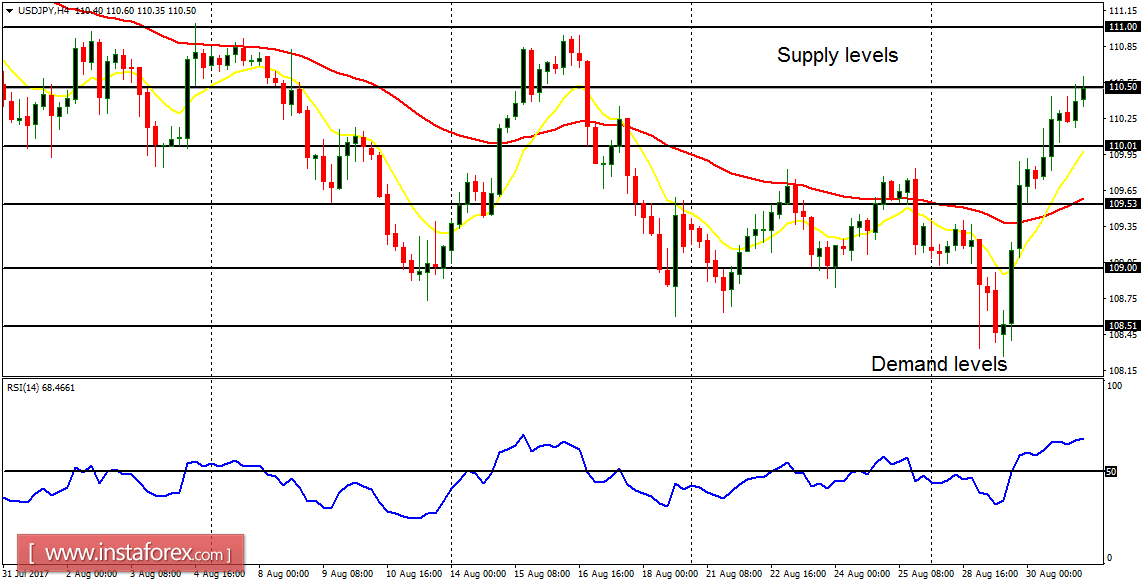The image size is (1143, 585).
Task: Click the Supply levels text annotation
Action: pos(836,56)
